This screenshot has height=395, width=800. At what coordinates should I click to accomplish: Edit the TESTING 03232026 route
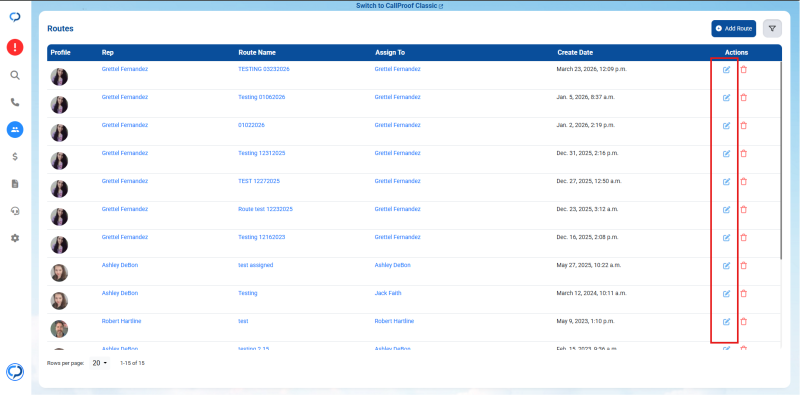[727, 70]
